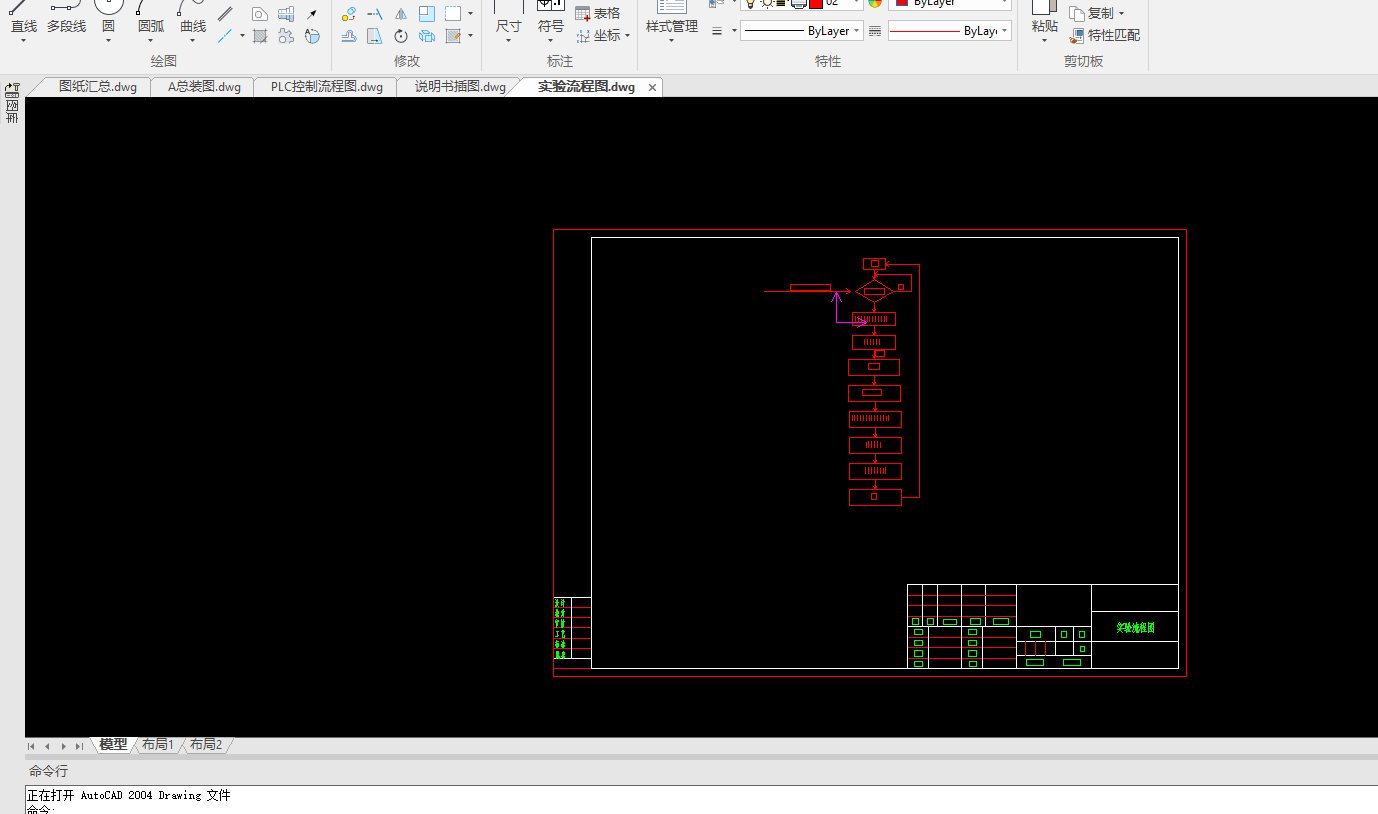Jump to first layout tab arrow

point(31,746)
